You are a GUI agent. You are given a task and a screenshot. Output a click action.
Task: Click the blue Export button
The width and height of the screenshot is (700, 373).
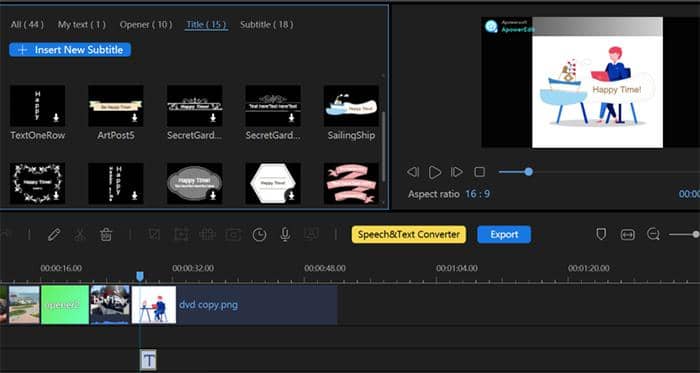(x=504, y=234)
